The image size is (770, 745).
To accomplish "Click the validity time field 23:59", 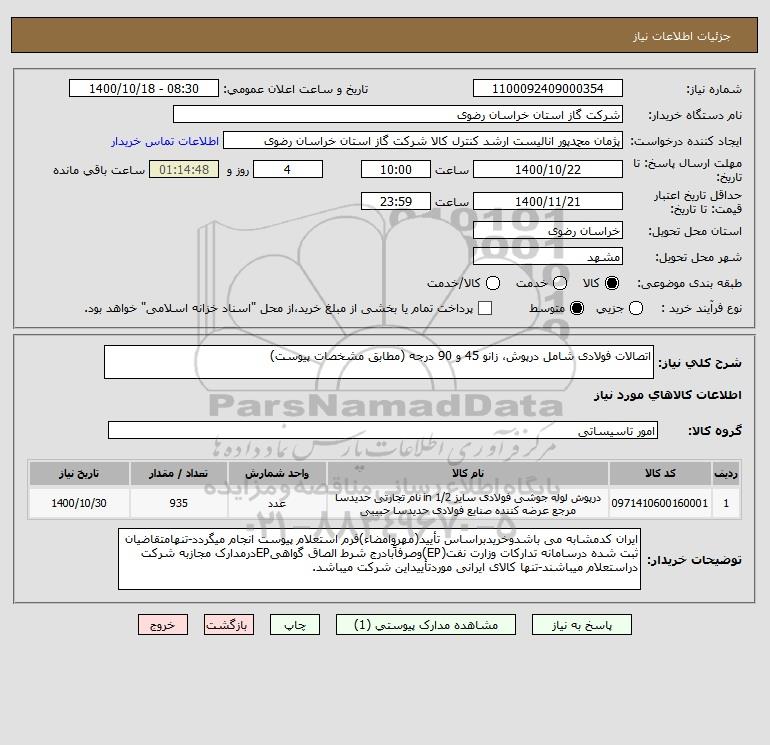I will (x=396, y=201).
